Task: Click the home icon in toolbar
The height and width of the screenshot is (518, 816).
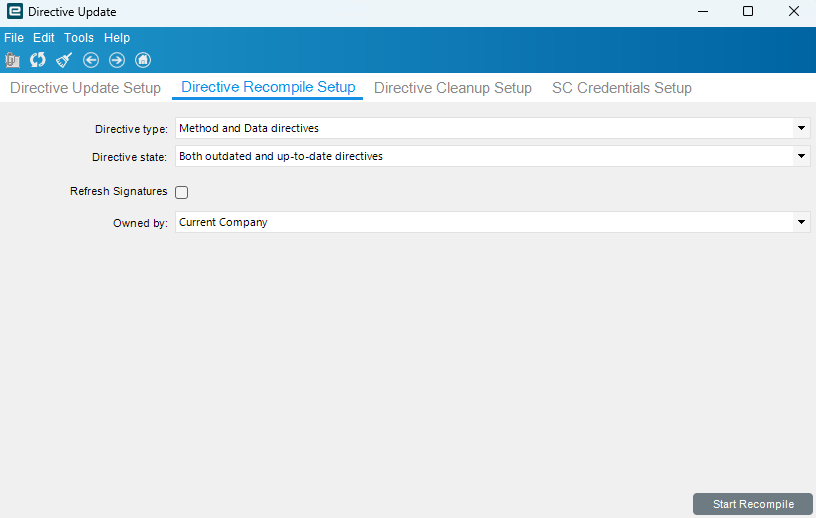Action: pyautogui.click(x=143, y=60)
